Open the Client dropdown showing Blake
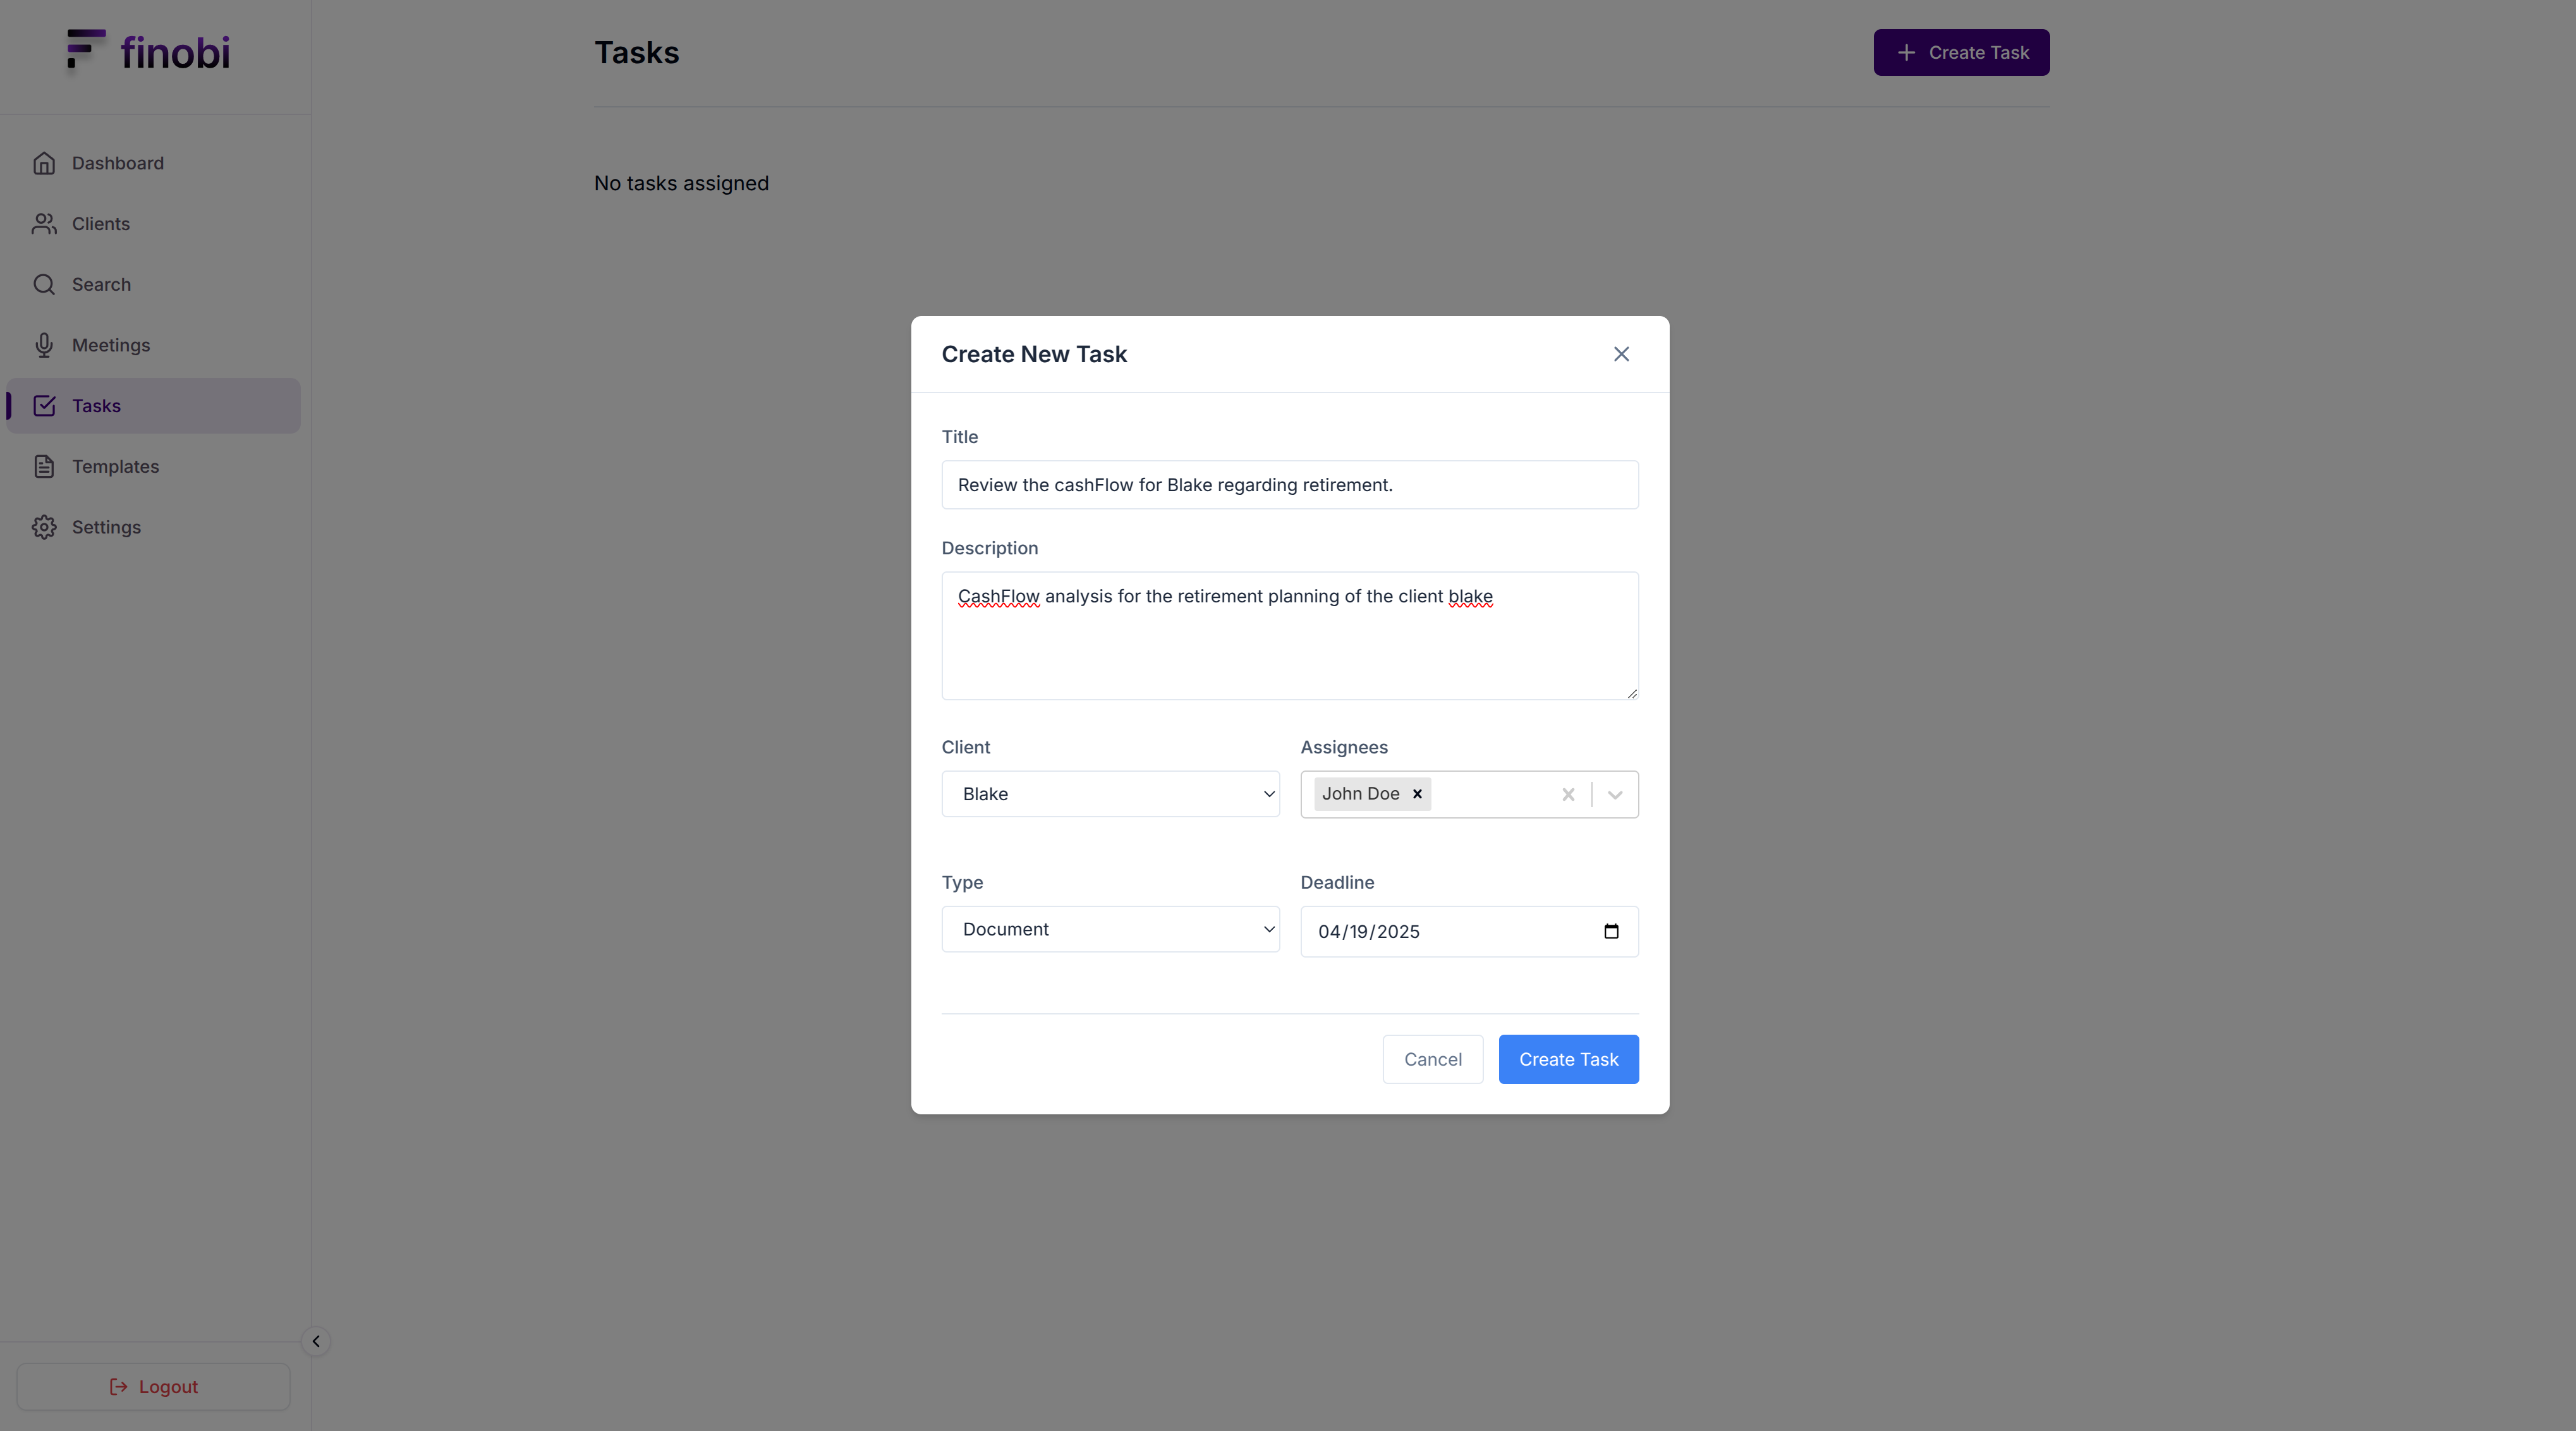 1110,794
